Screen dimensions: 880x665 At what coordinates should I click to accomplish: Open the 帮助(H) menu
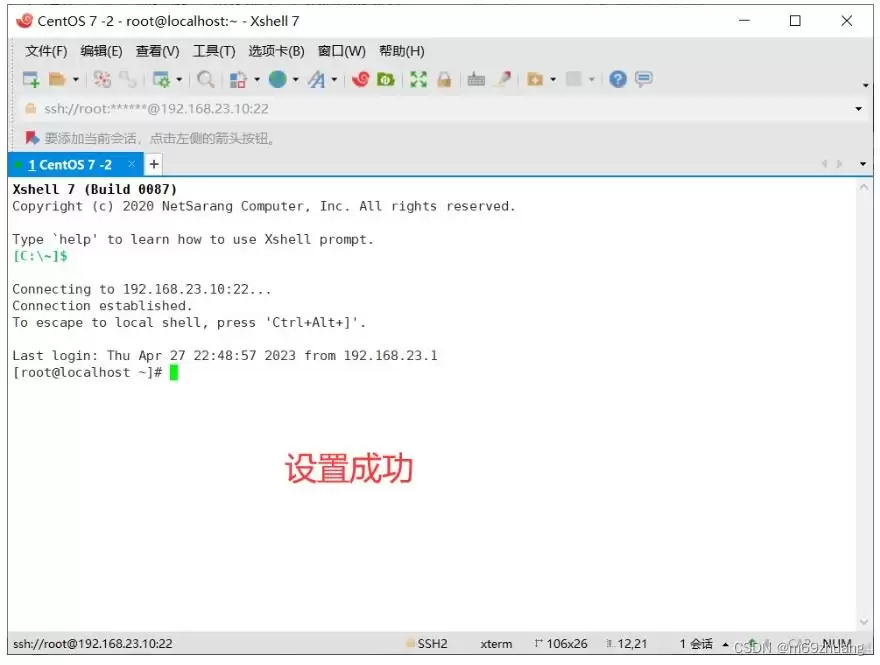click(x=402, y=51)
